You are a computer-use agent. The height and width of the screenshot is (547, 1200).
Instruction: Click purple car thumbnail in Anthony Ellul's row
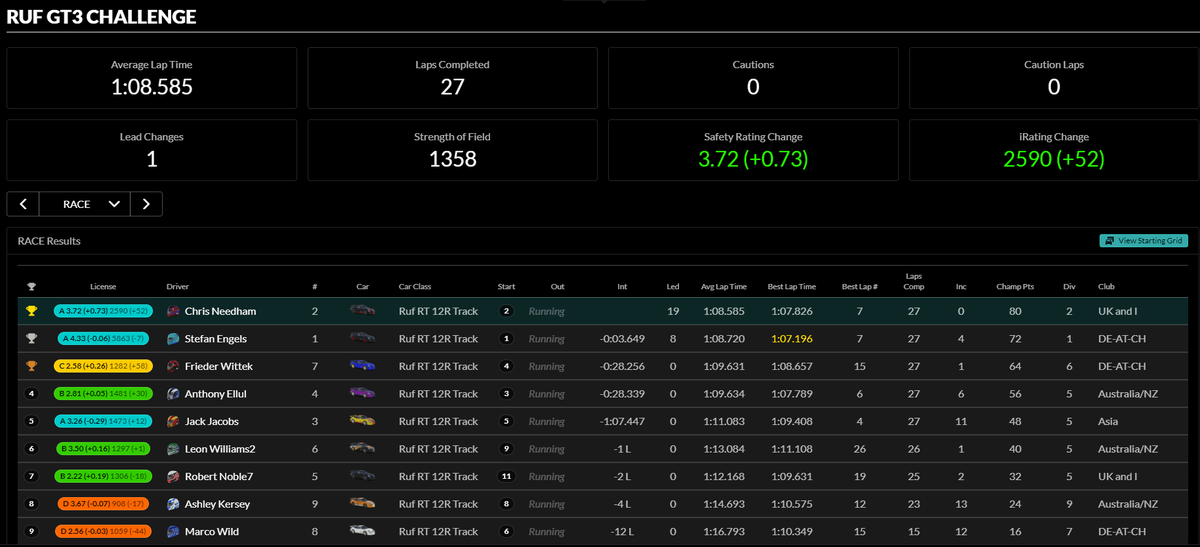363,394
